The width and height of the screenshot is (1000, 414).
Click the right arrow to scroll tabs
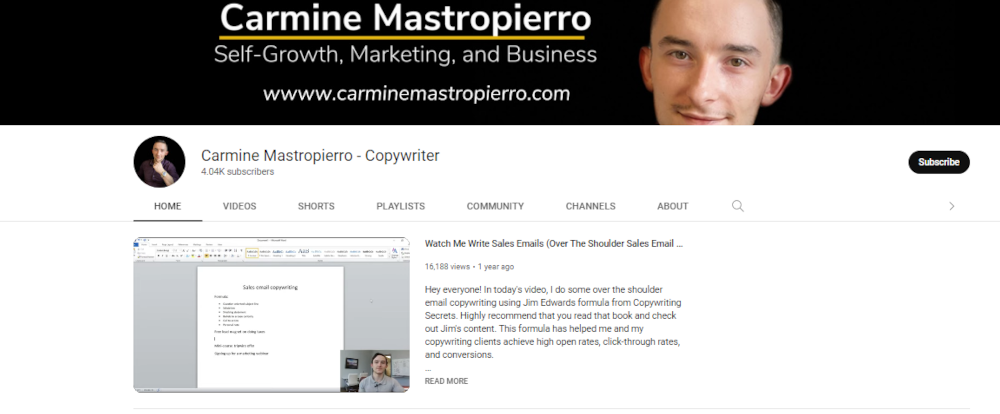pos(952,206)
